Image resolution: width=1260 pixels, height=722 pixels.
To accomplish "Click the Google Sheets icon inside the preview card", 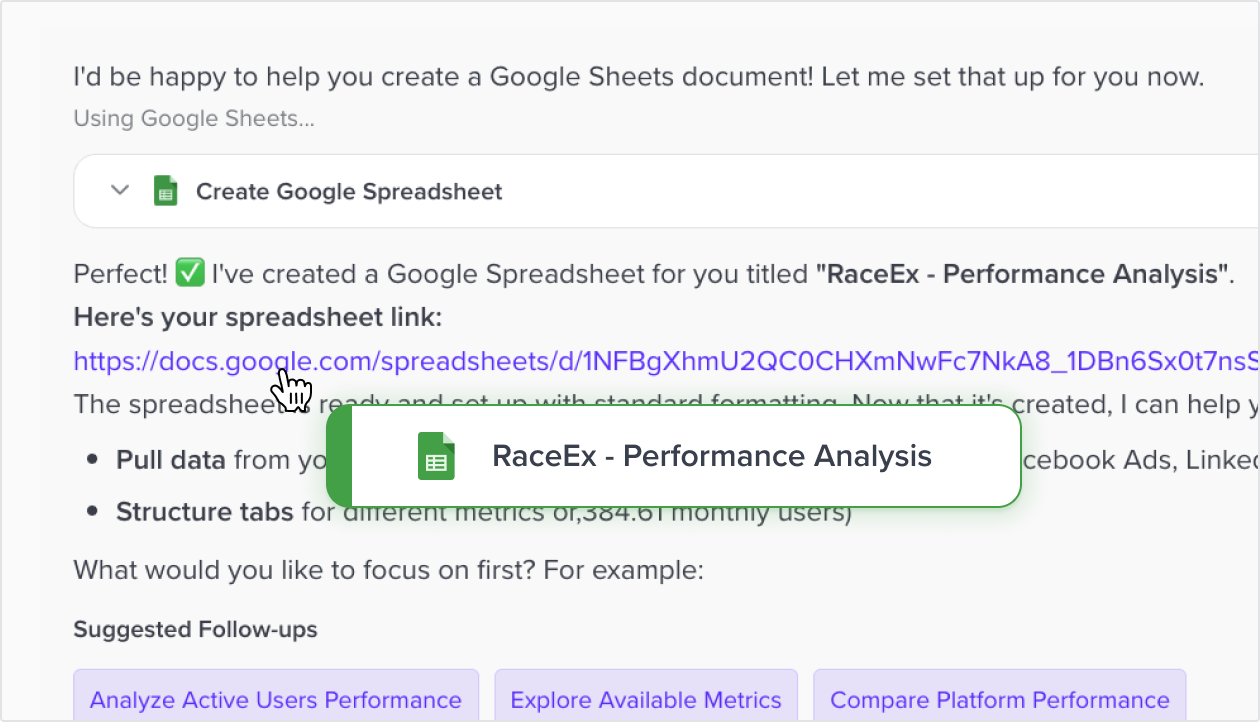I will 434,456.
